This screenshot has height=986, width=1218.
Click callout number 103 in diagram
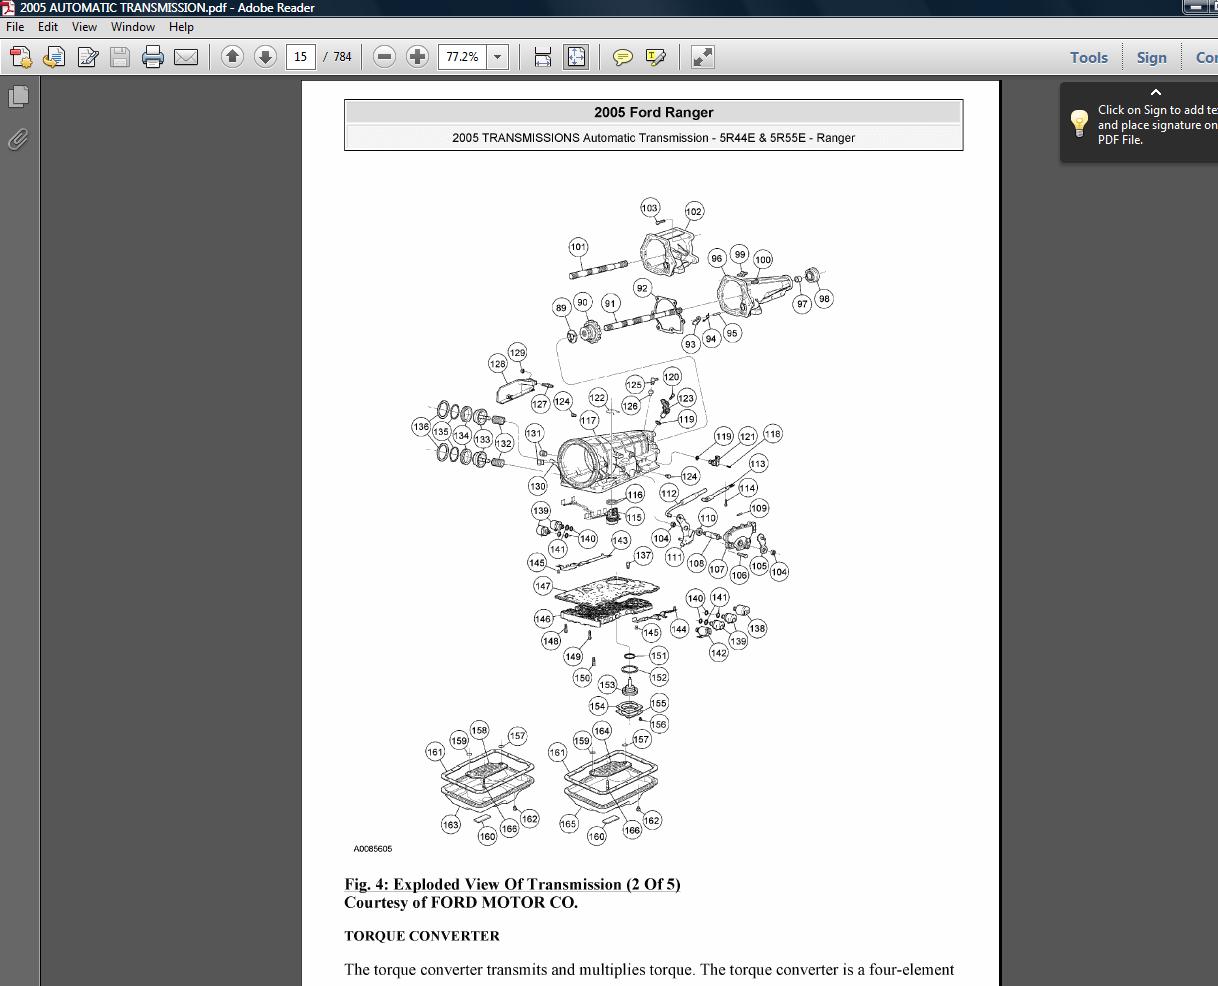click(x=650, y=208)
